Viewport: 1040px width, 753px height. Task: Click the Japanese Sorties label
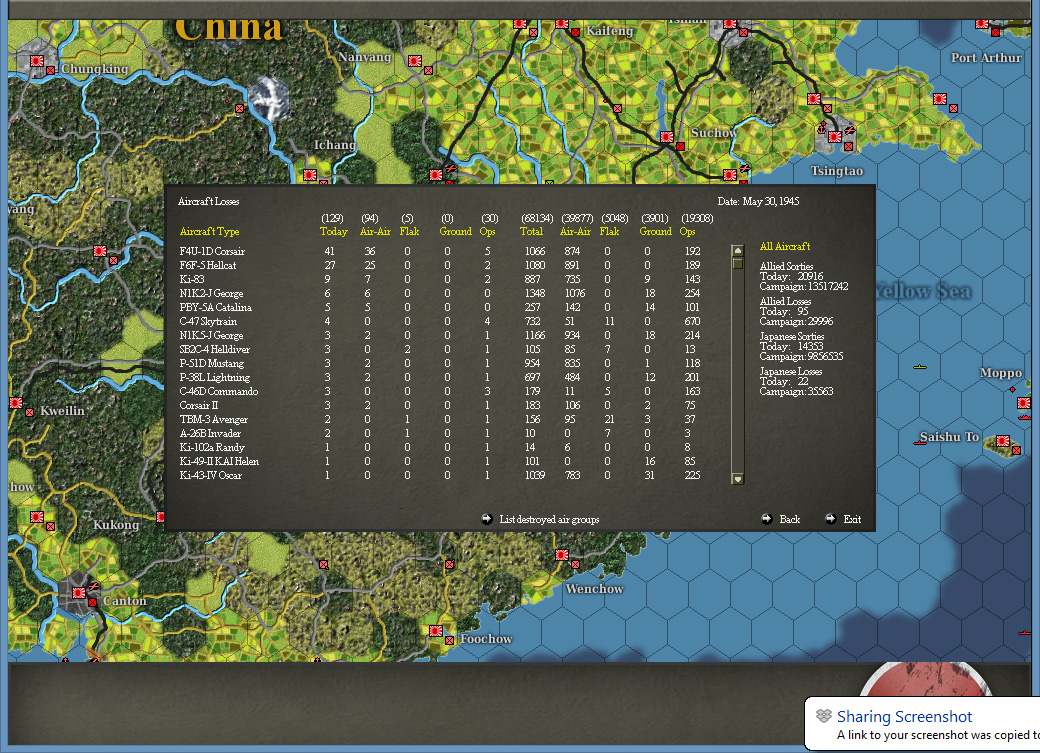(x=792, y=336)
